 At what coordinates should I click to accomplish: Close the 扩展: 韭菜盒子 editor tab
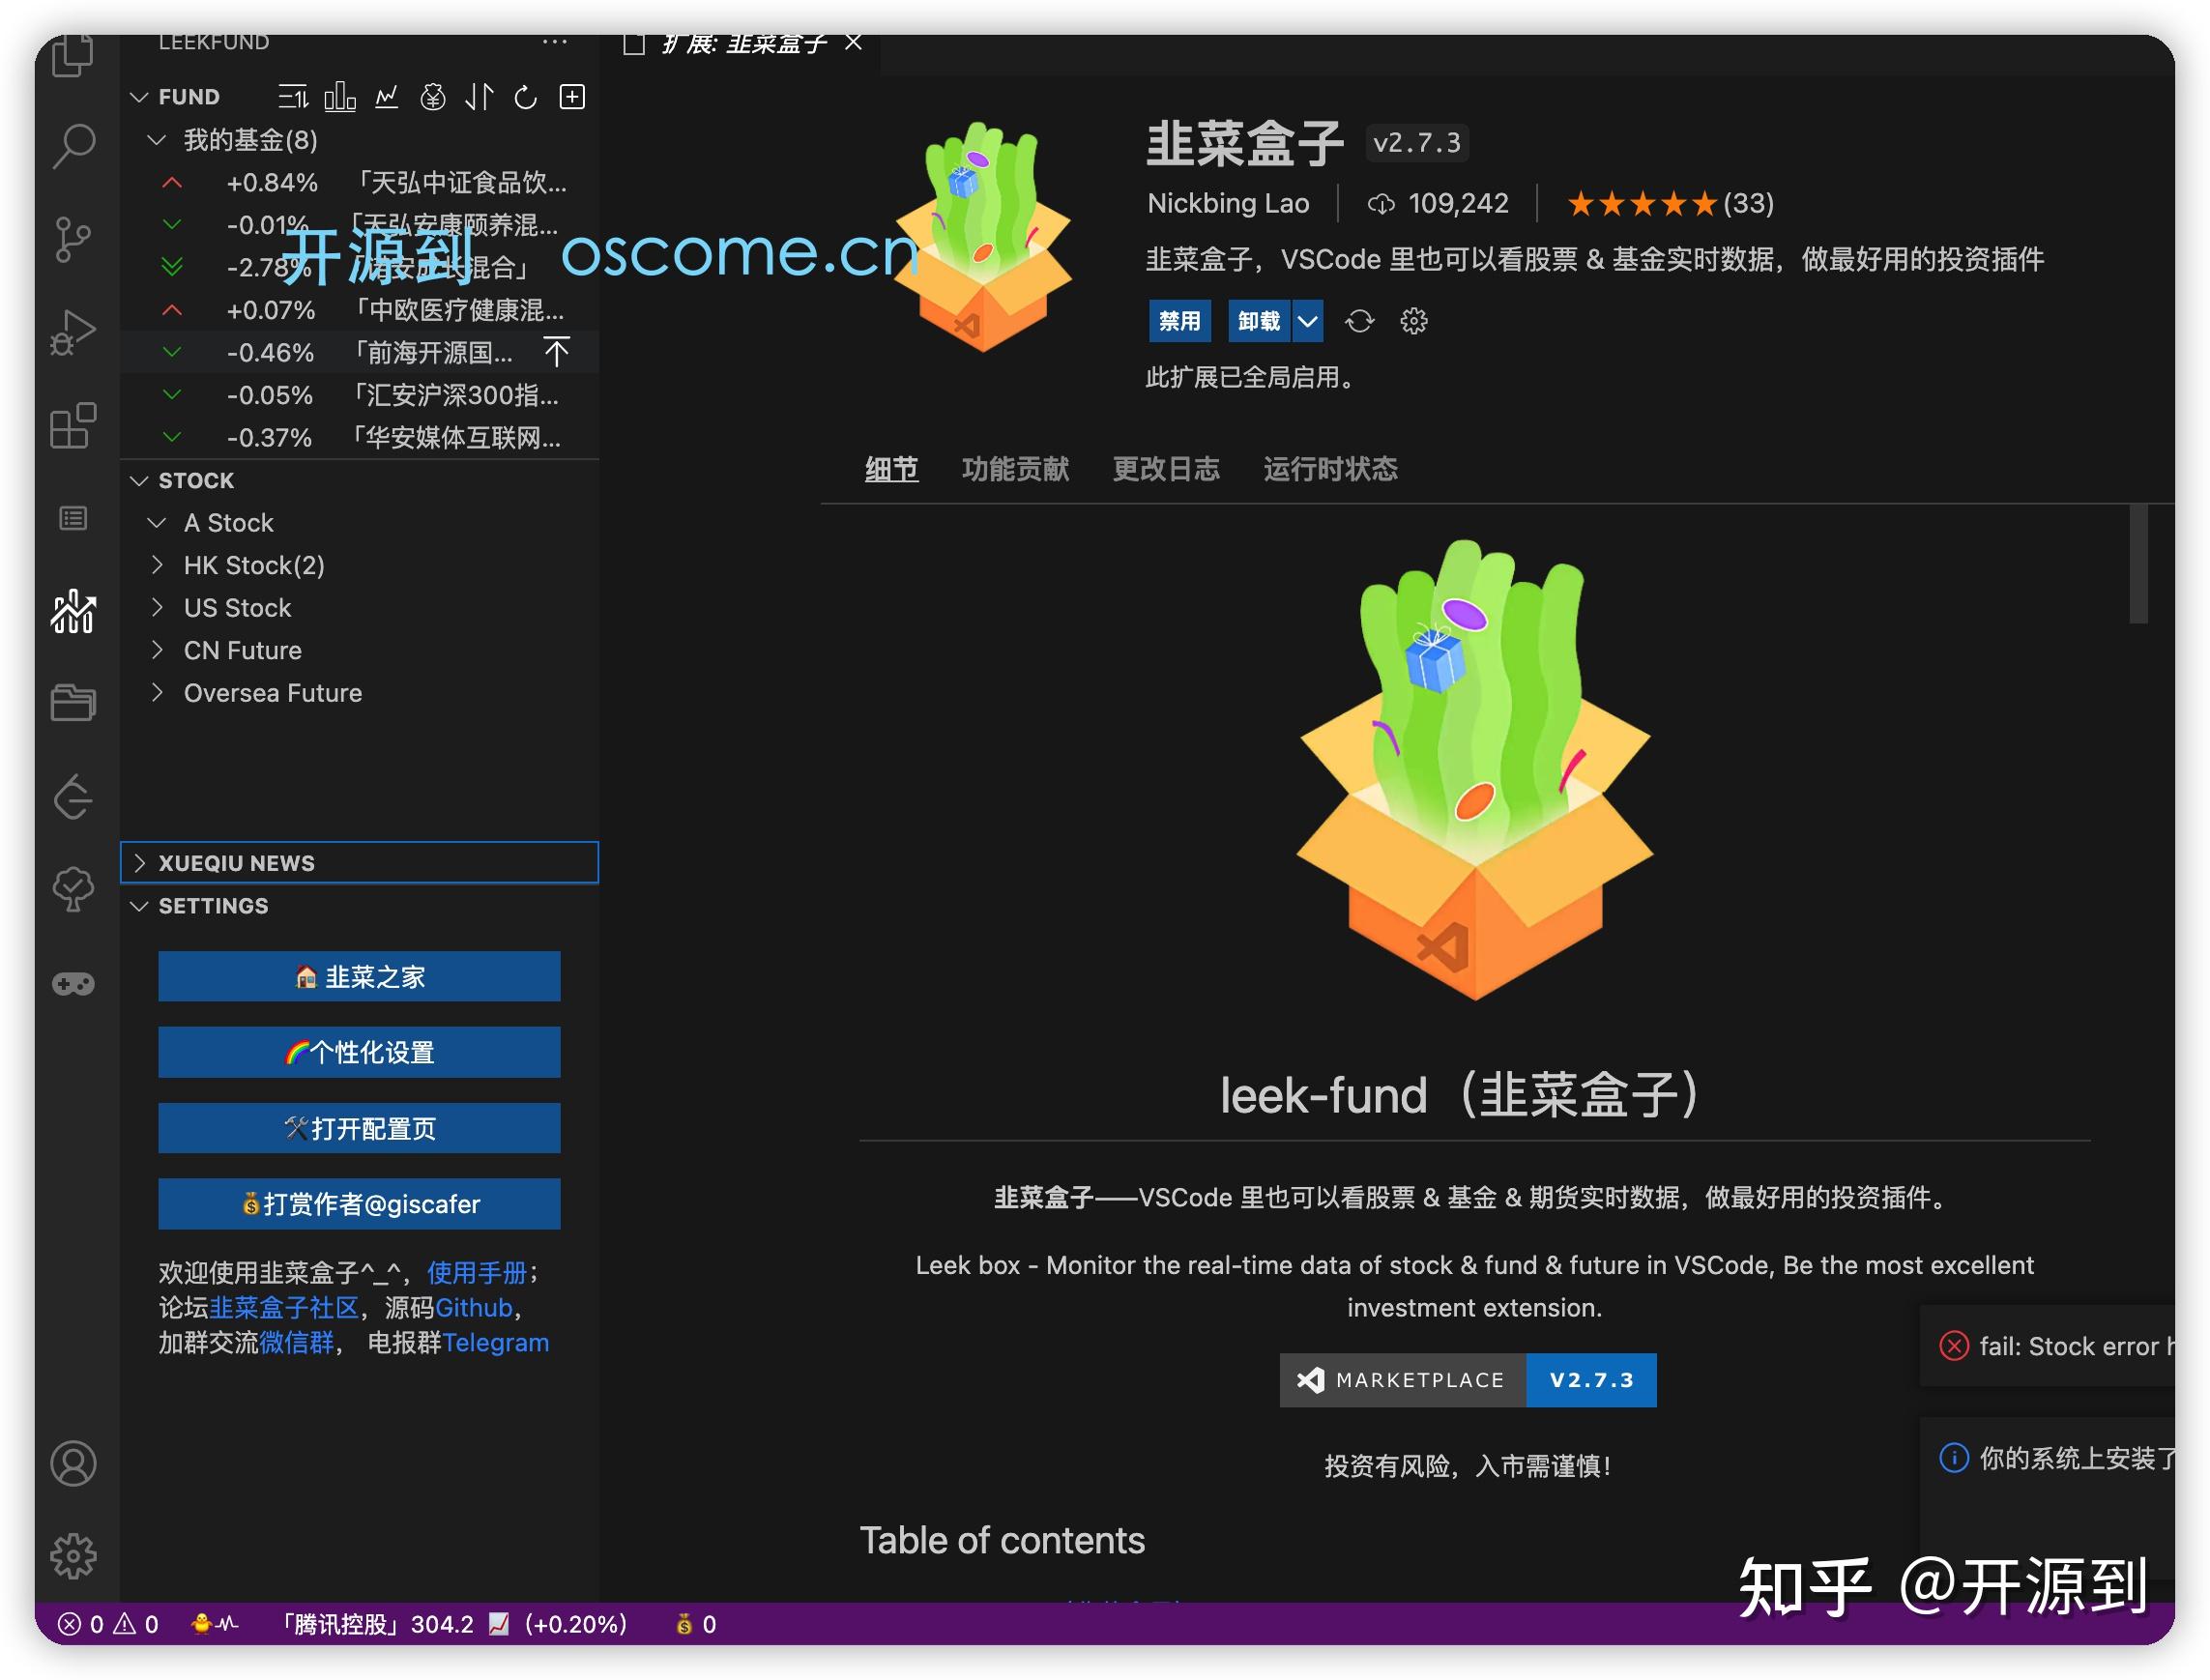[x=853, y=42]
